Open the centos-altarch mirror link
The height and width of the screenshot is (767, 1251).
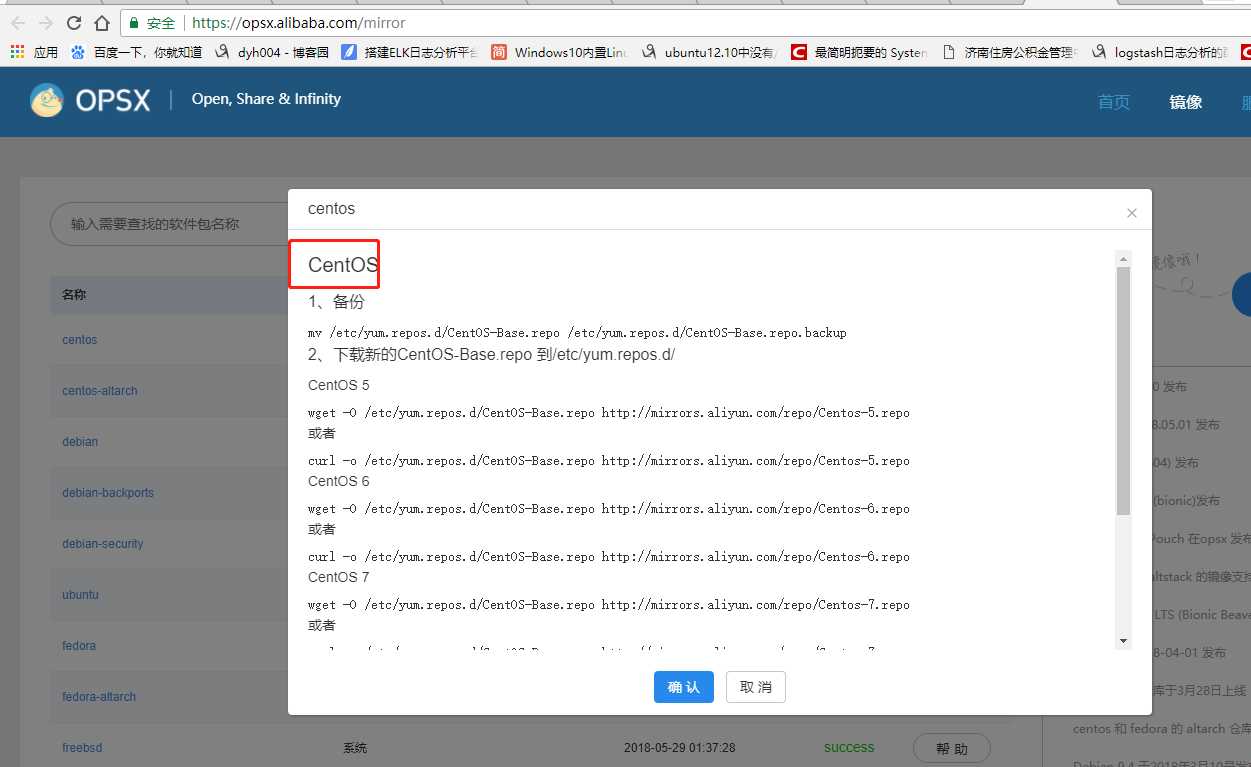coord(100,391)
